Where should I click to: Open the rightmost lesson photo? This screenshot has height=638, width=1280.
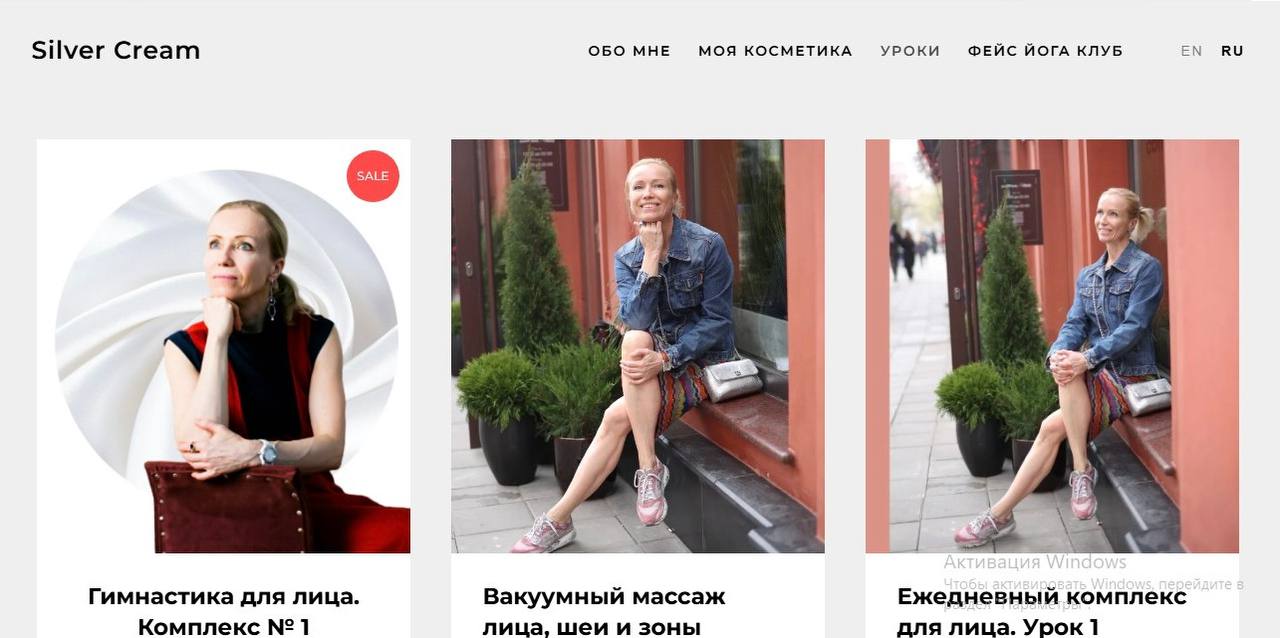coord(1052,346)
